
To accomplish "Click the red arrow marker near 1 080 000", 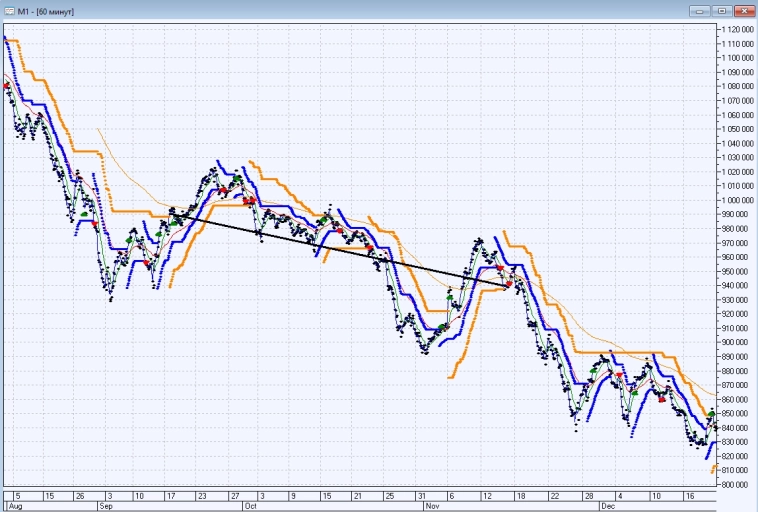I will click(x=7, y=86).
